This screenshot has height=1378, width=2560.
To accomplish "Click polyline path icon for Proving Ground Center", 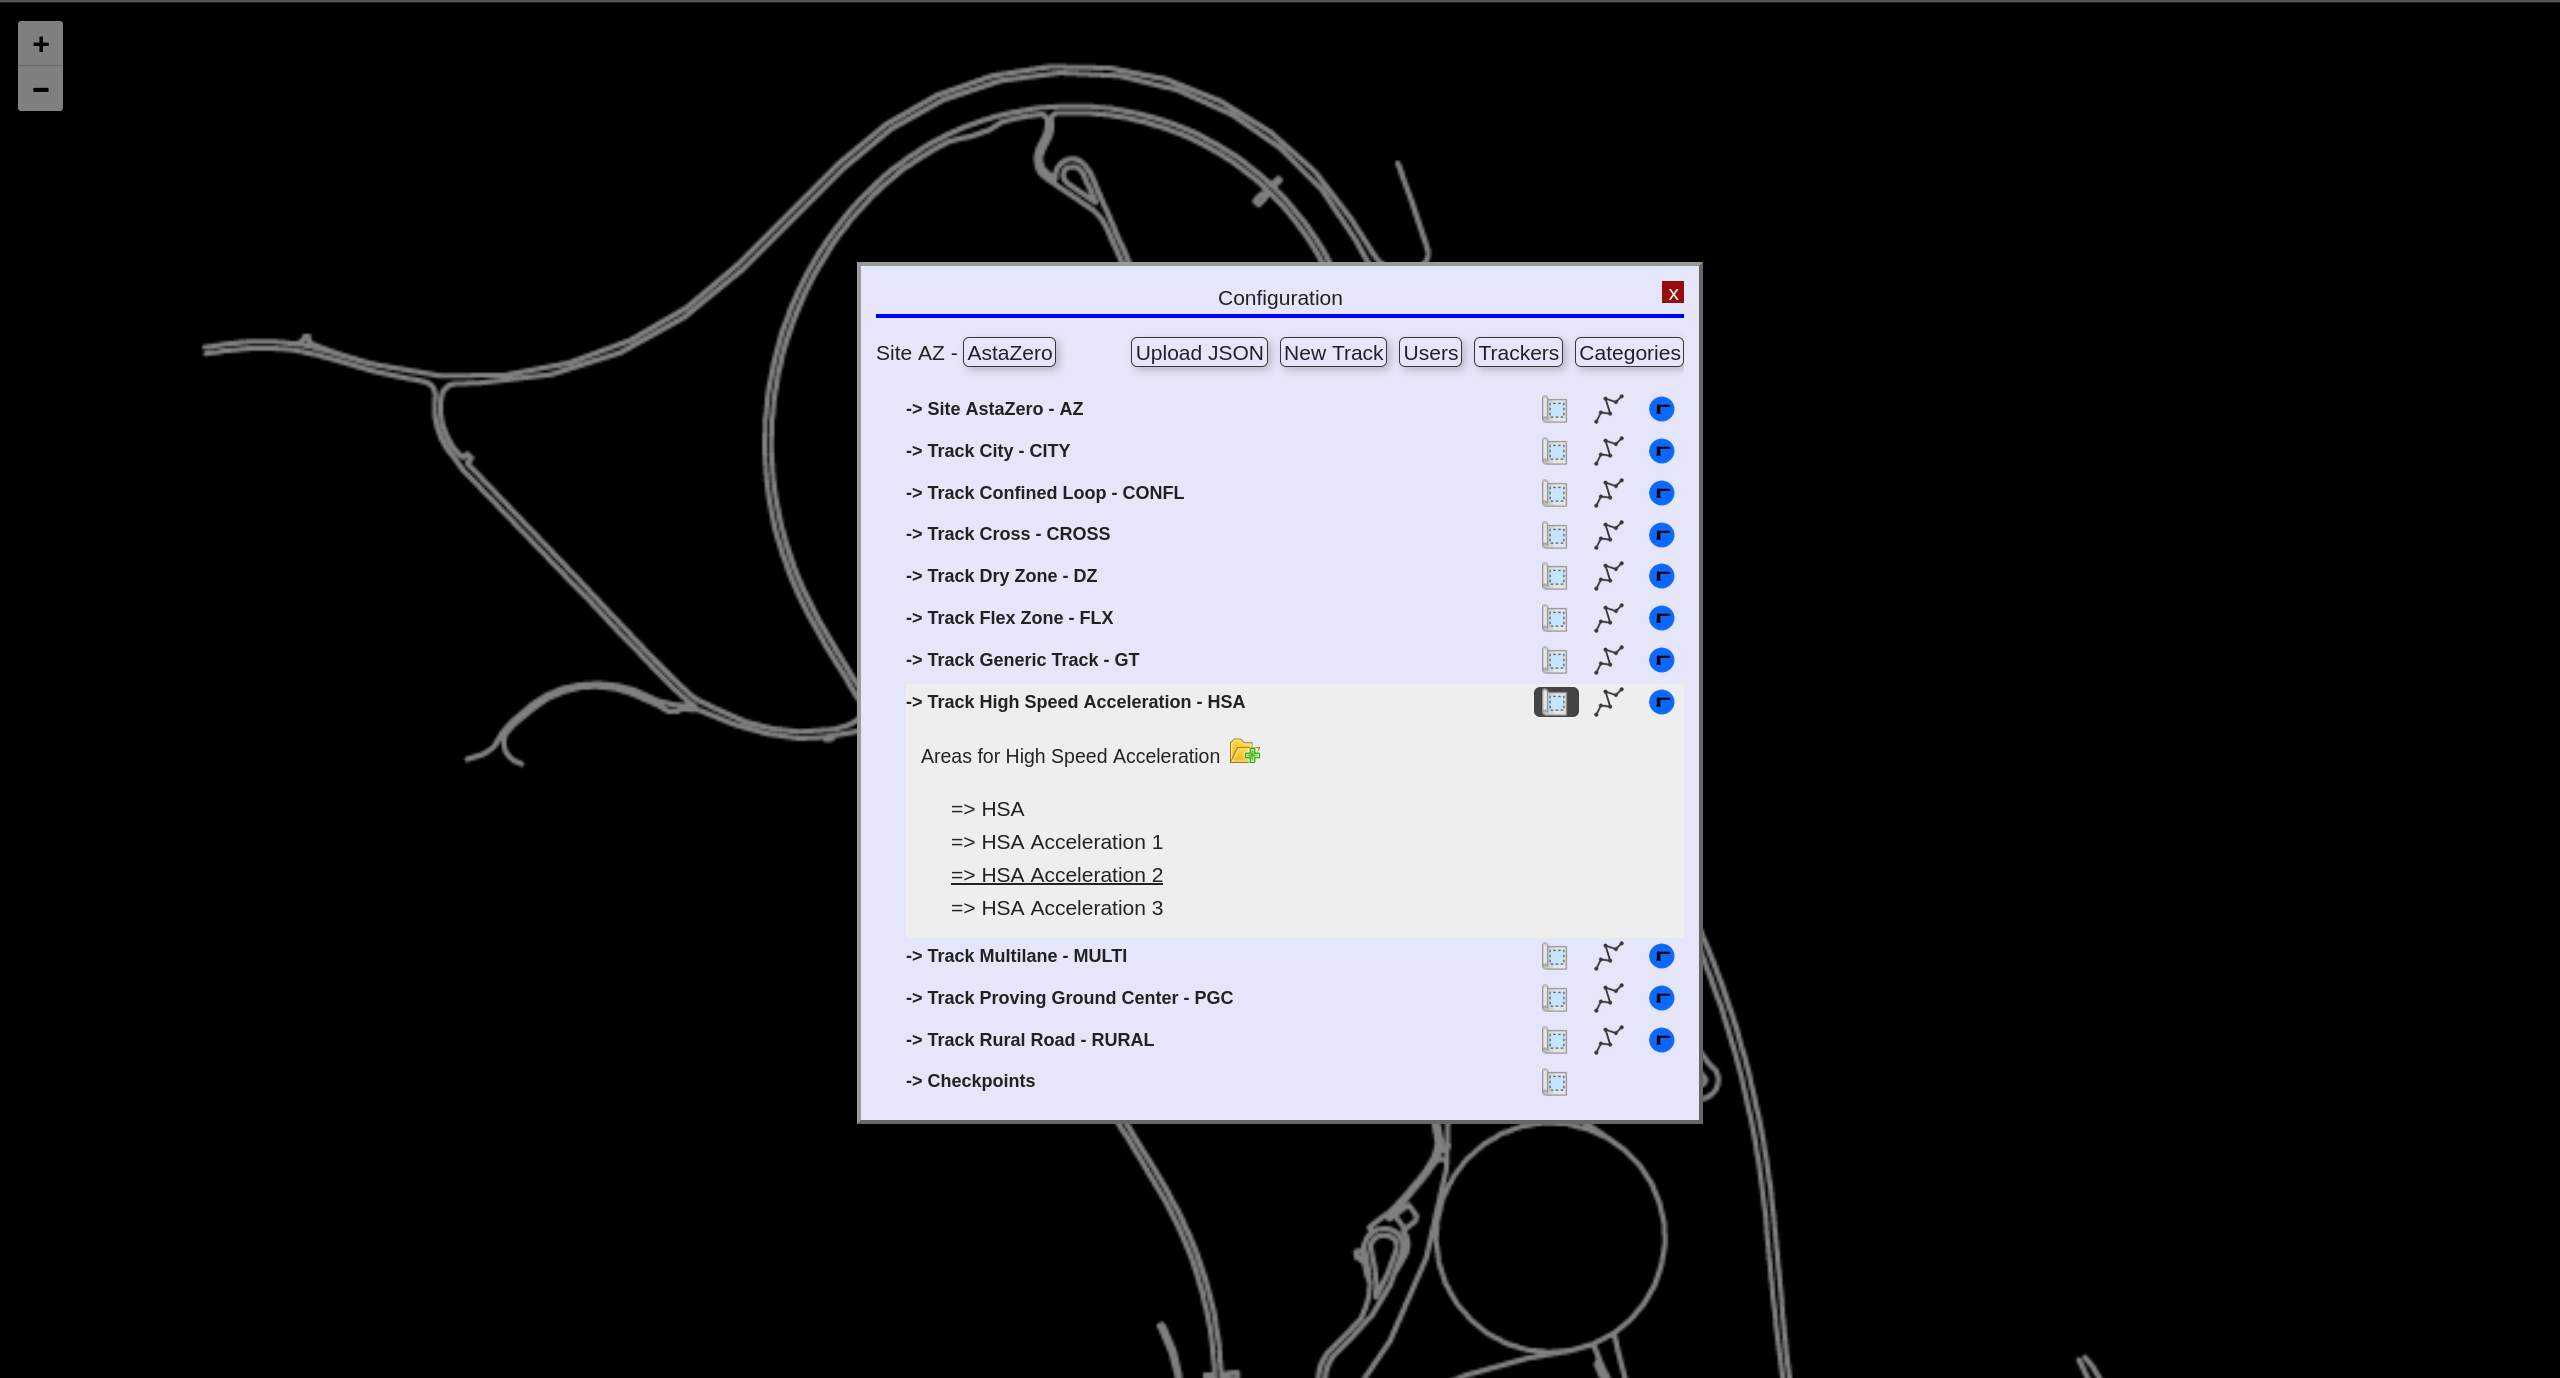I will (x=1608, y=998).
